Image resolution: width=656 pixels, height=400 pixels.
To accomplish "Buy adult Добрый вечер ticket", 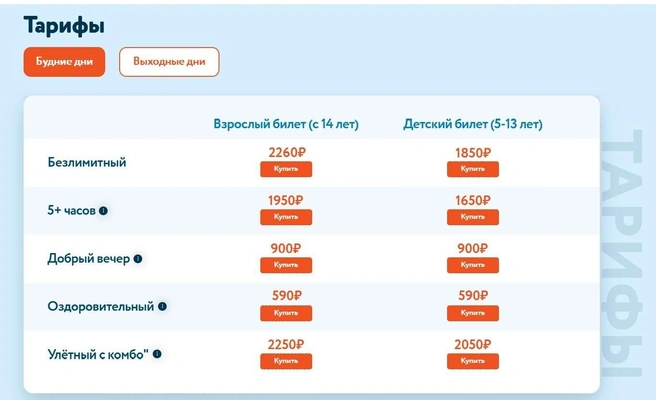I will click(286, 265).
